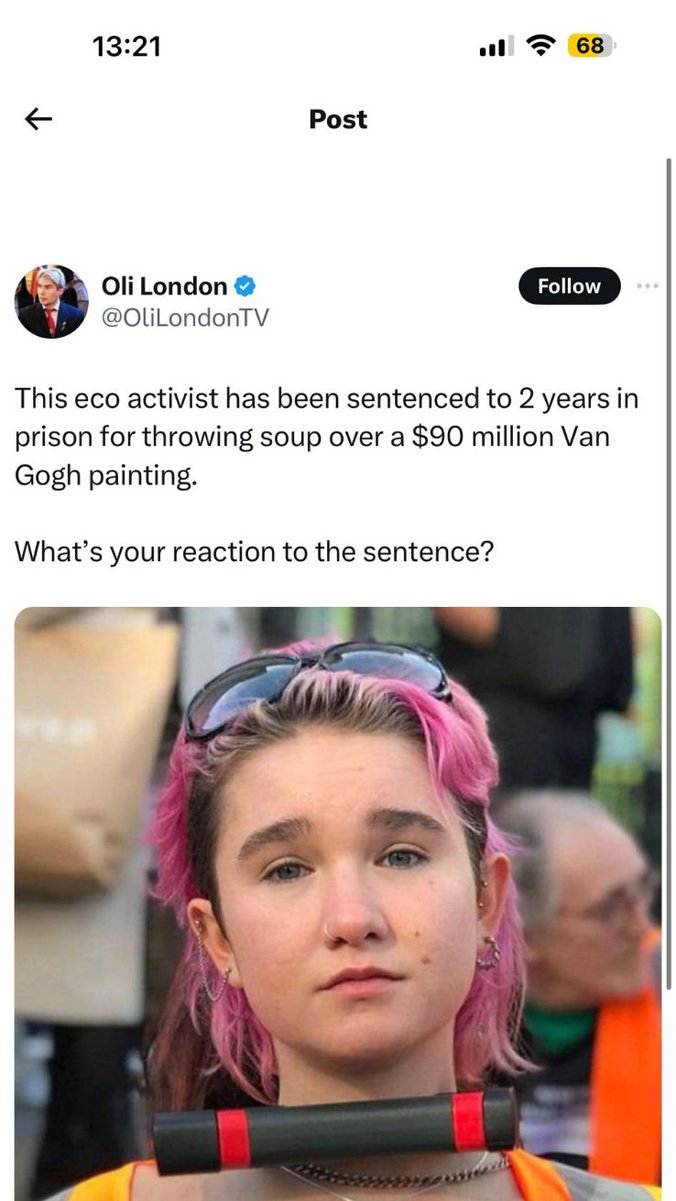This screenshot has width=676, height=1201.
Task: Open the Oli London display name
Action: tap(165, 286)
